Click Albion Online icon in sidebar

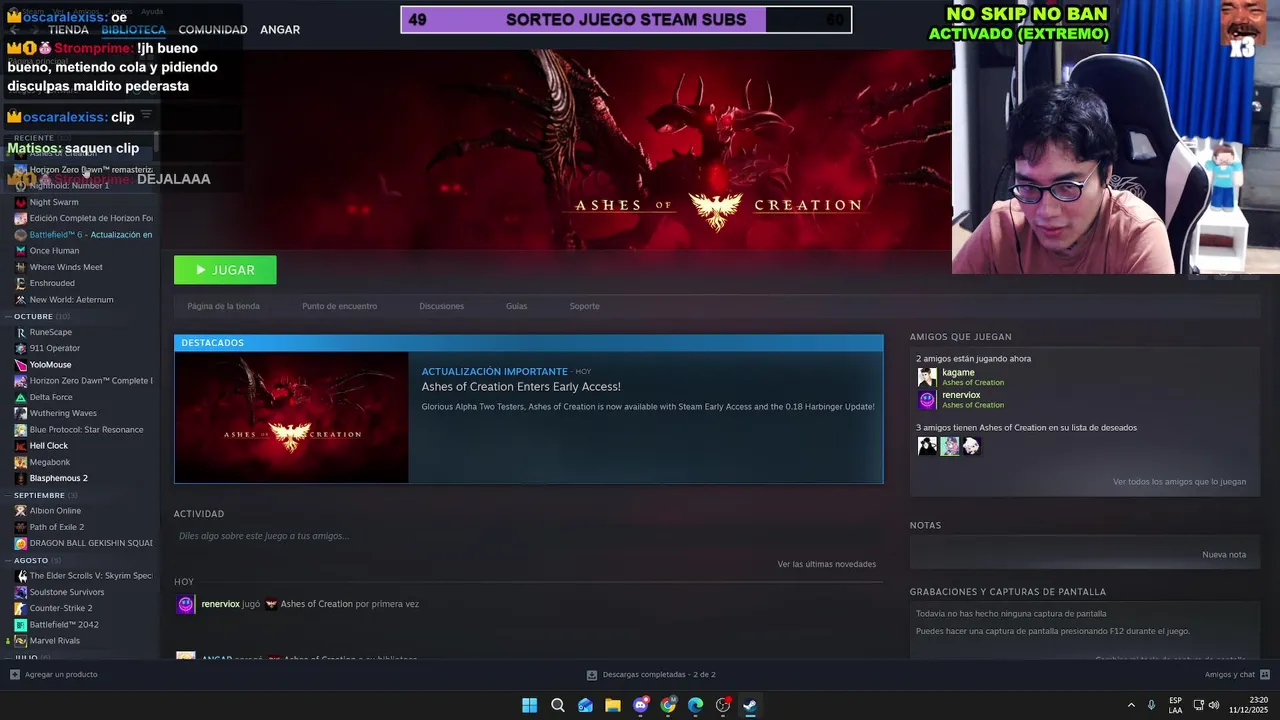[x=20, y=511]
